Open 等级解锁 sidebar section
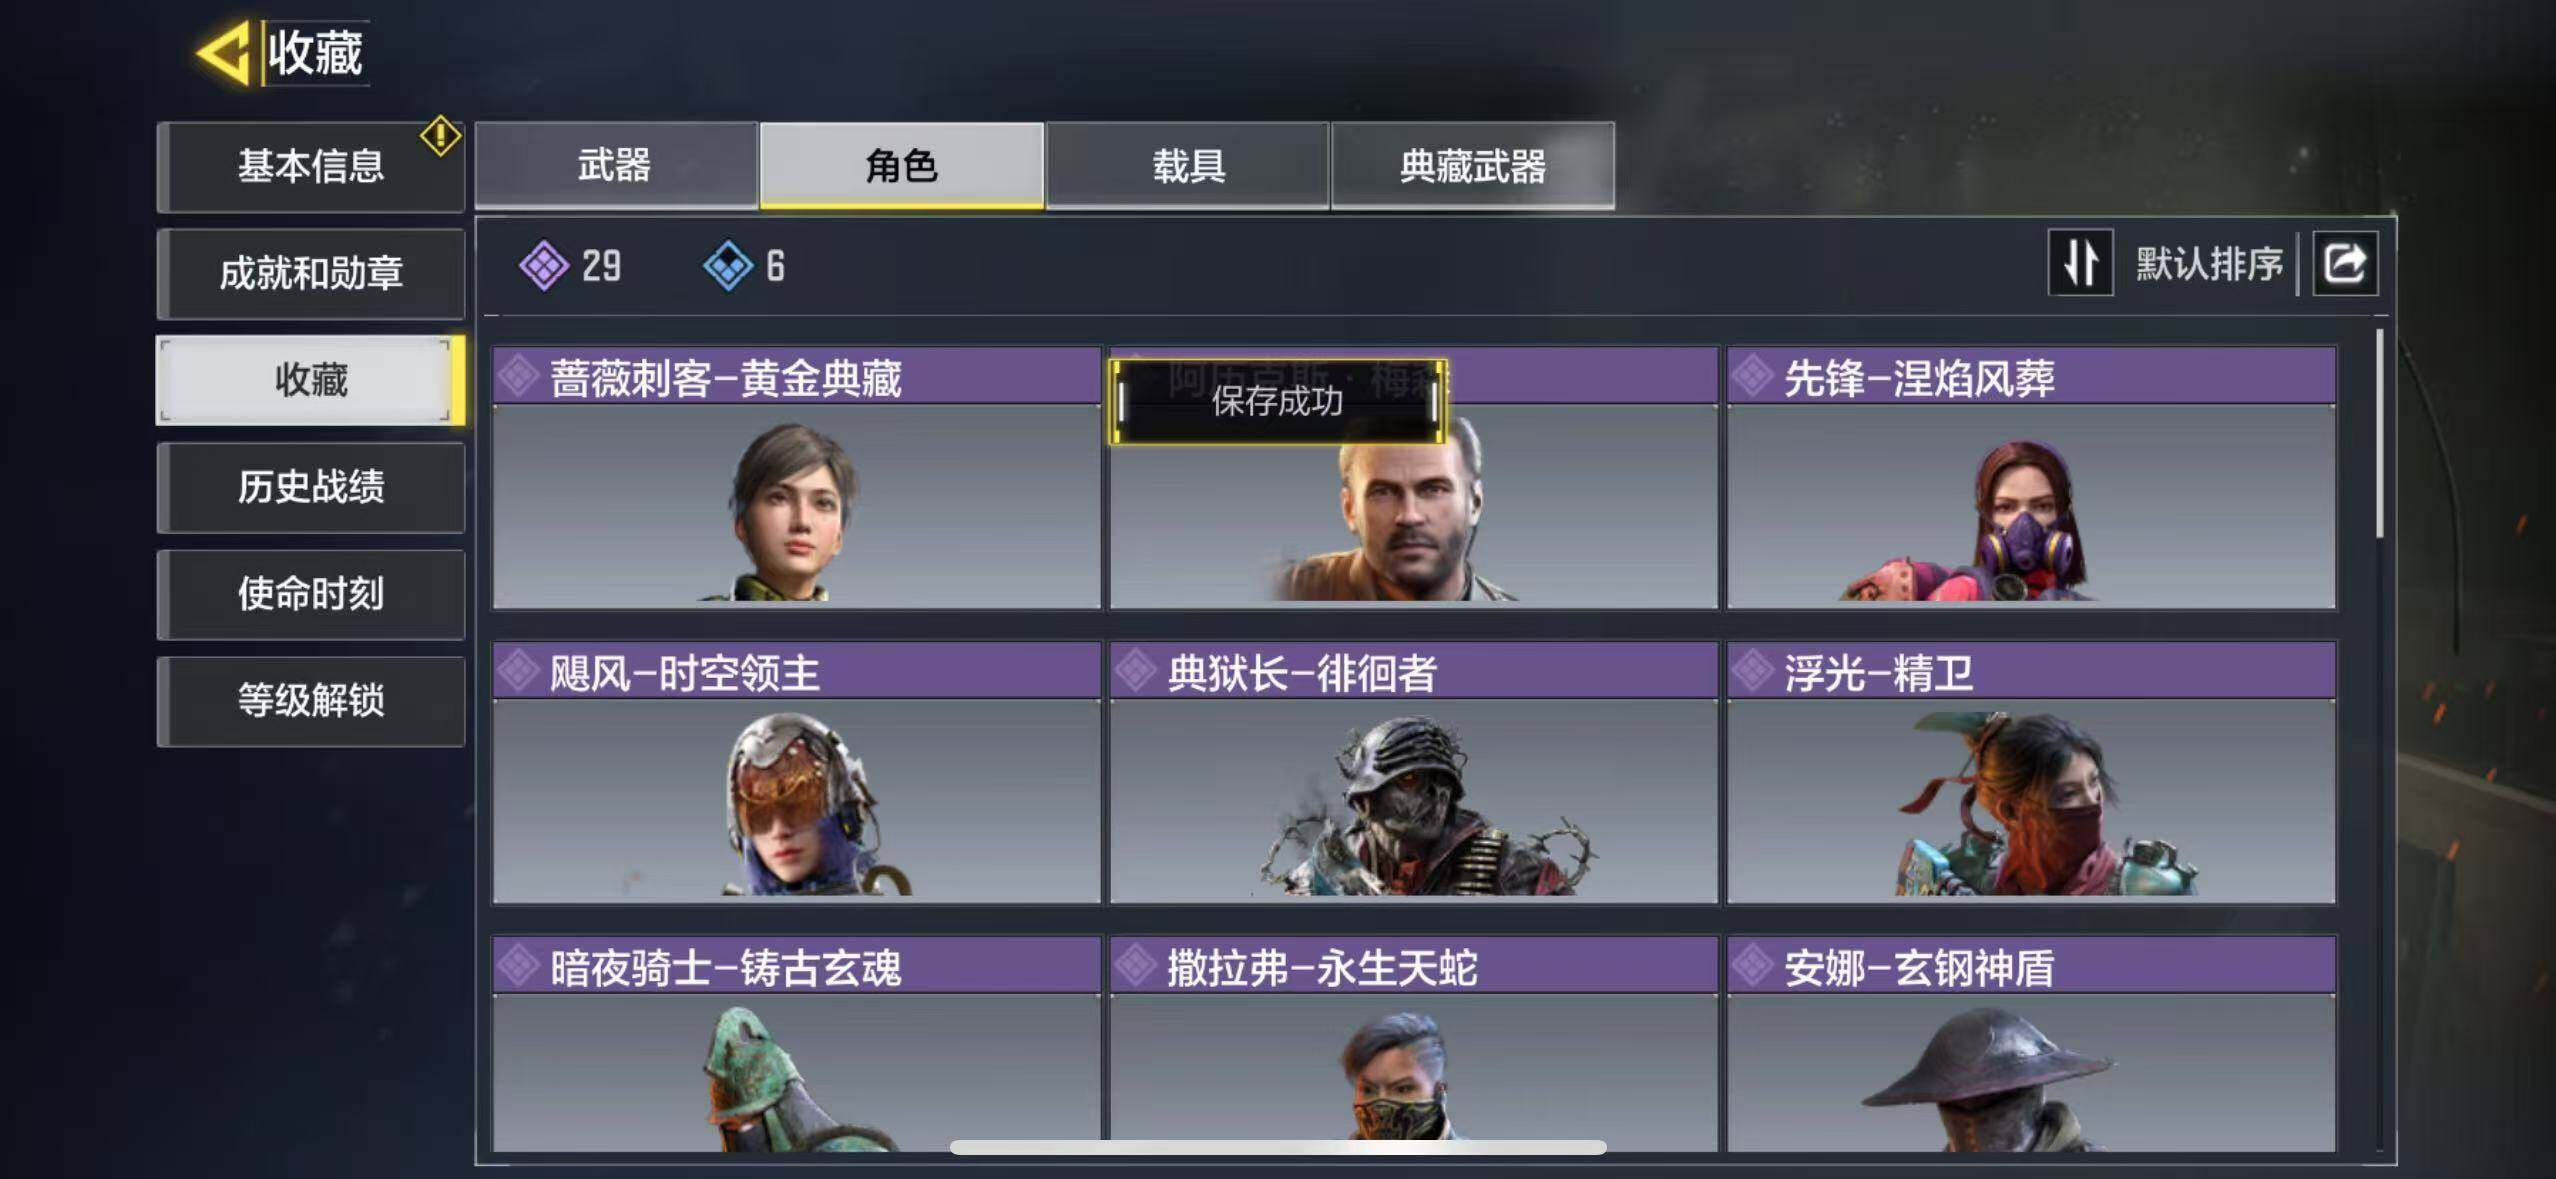The height and width of the screenshot is (1179, 2556). 311,701
